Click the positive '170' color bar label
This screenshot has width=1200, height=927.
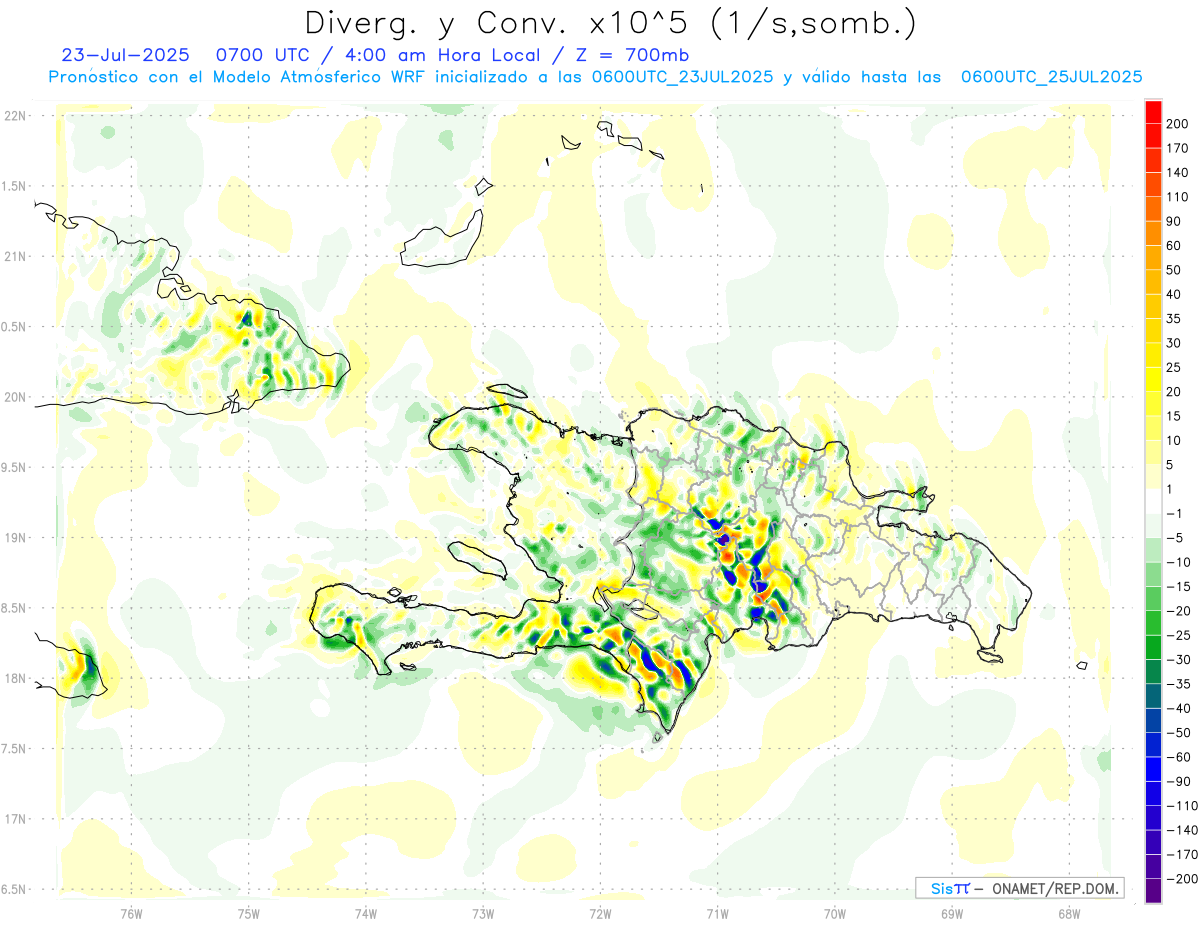1177,148
